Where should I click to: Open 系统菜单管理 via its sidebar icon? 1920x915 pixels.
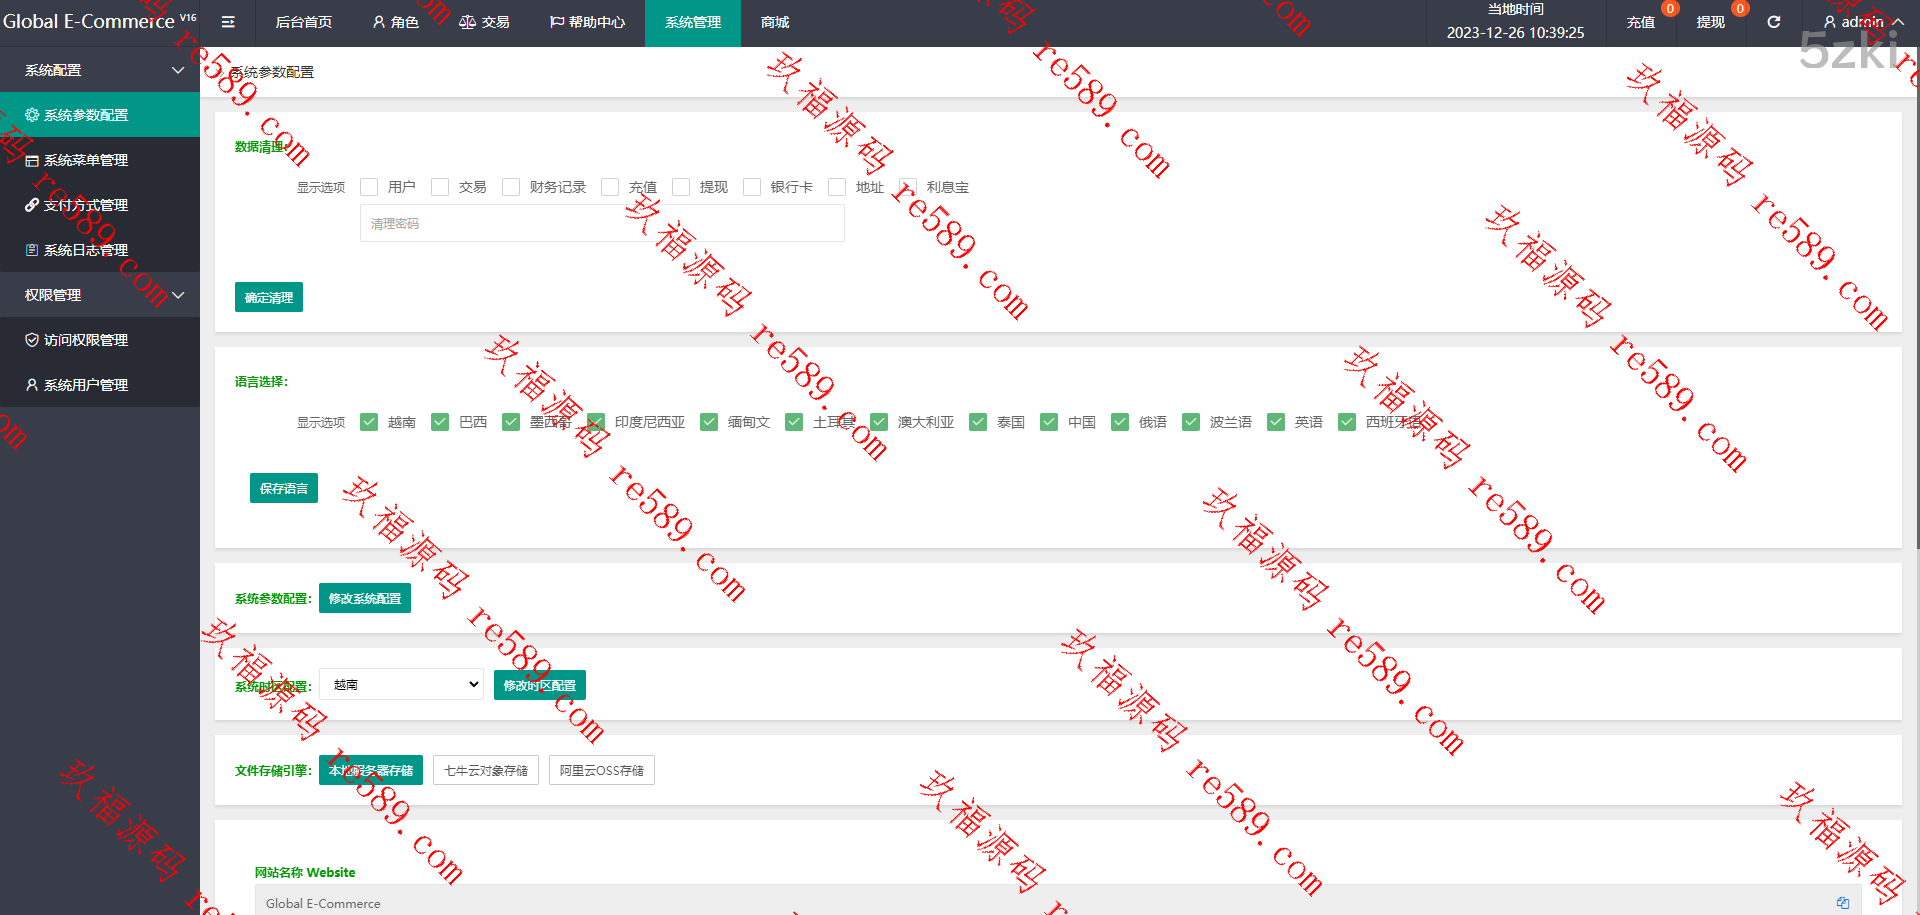point(32,161)
